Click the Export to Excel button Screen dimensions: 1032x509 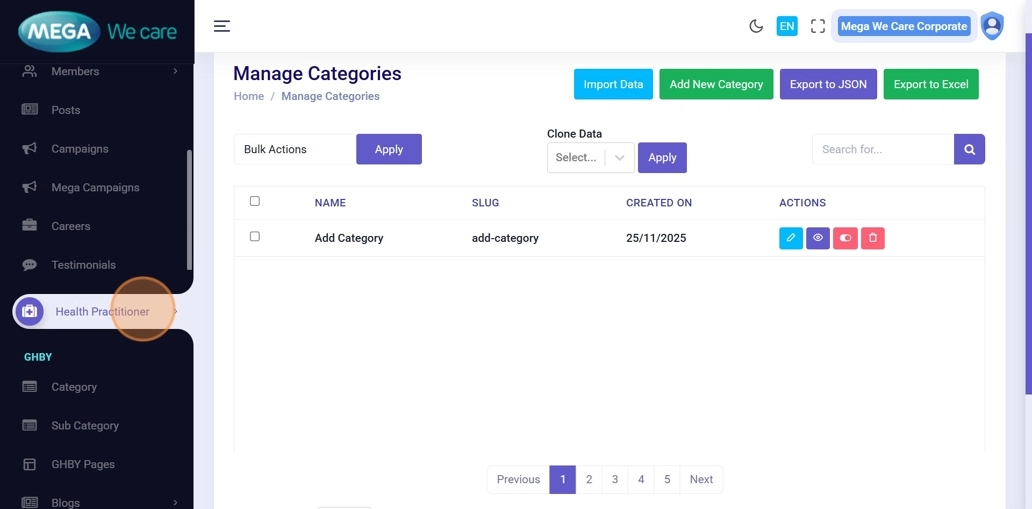click(x=930, y=84)
